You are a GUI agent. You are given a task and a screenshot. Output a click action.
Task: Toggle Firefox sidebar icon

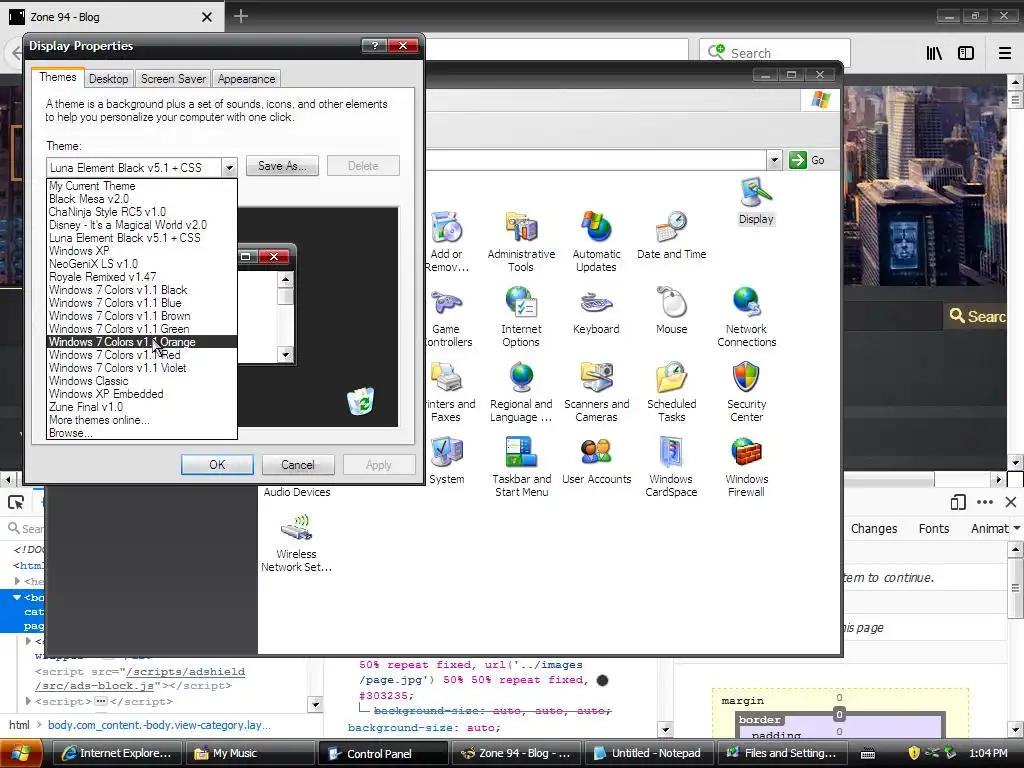coord(966,53)
